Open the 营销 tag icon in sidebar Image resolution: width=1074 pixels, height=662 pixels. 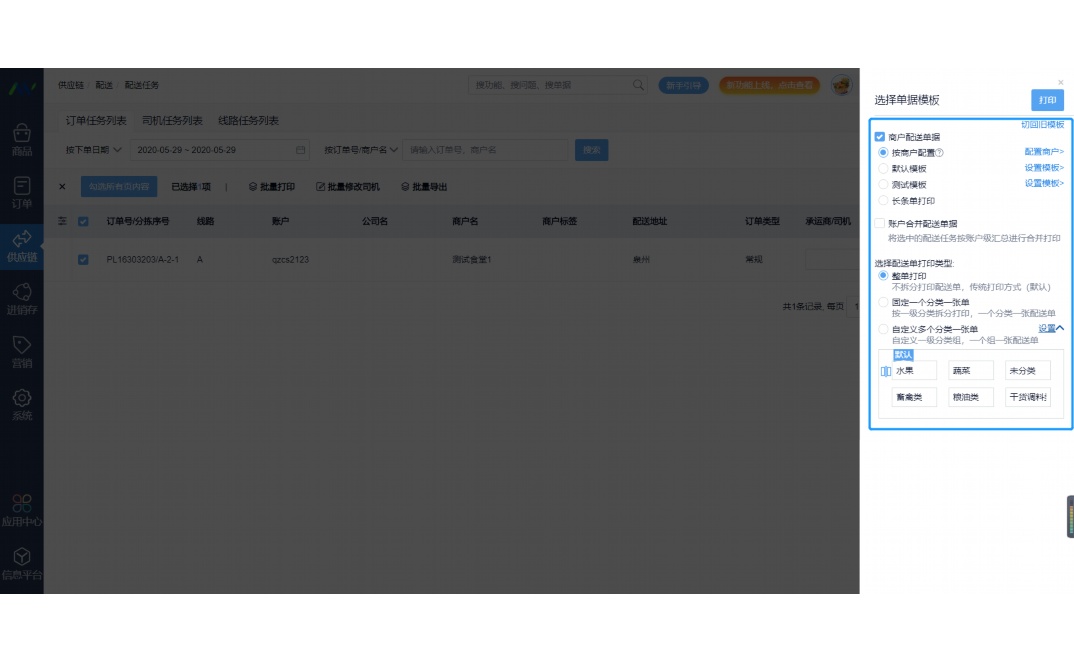click(x=21, y=345)
